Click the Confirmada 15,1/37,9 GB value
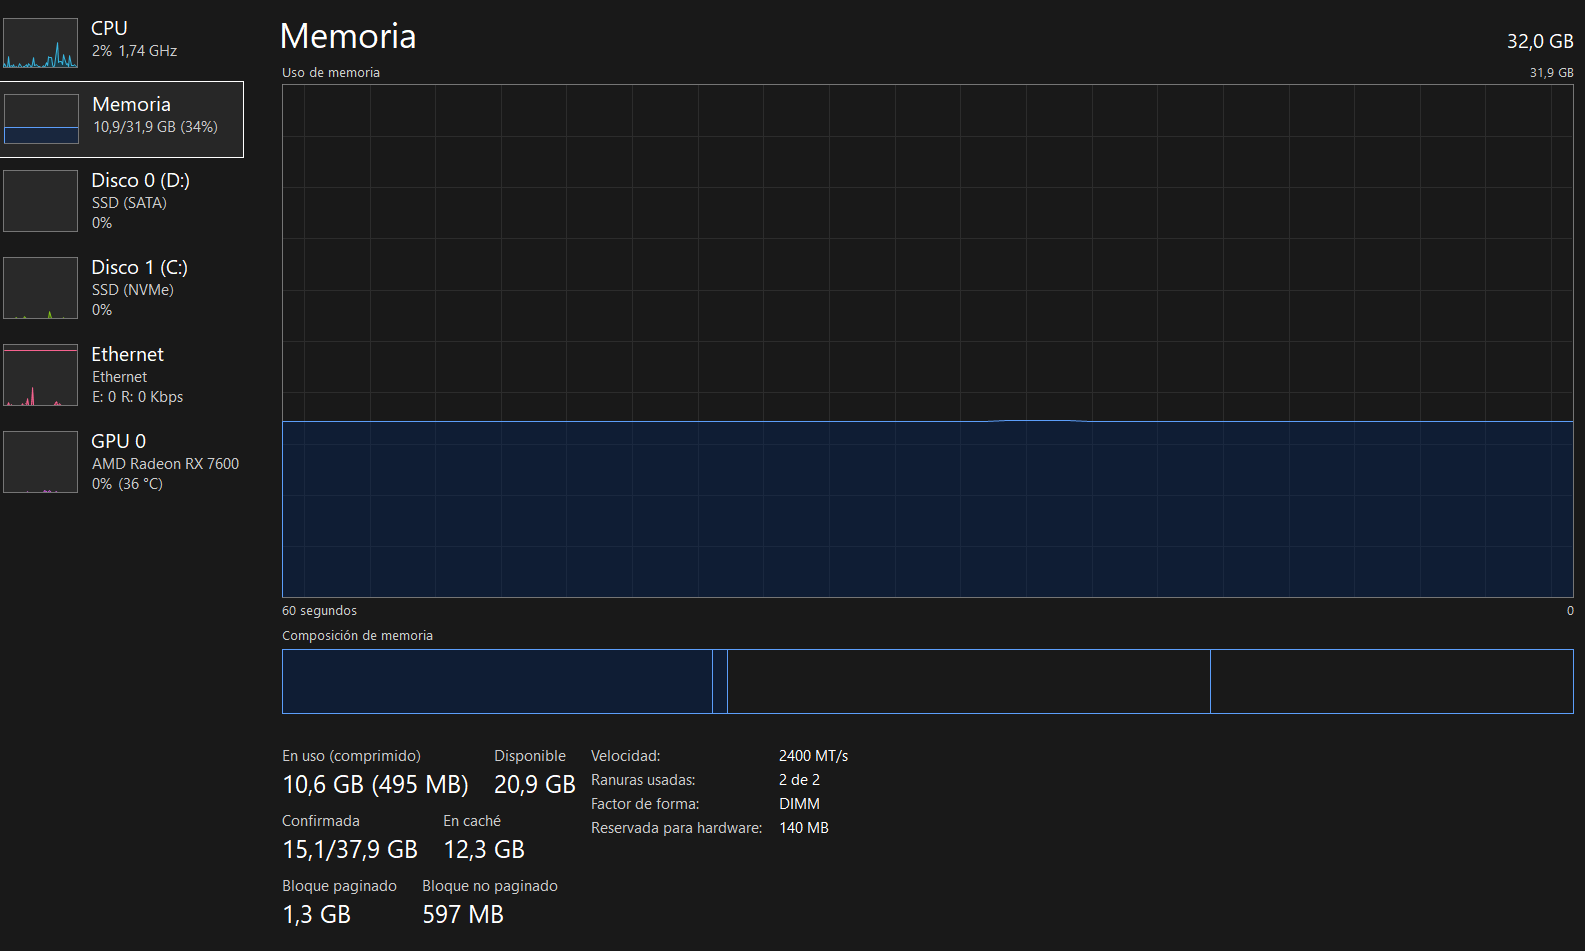The image size is (1585, 951). click(x=350, y=850)
